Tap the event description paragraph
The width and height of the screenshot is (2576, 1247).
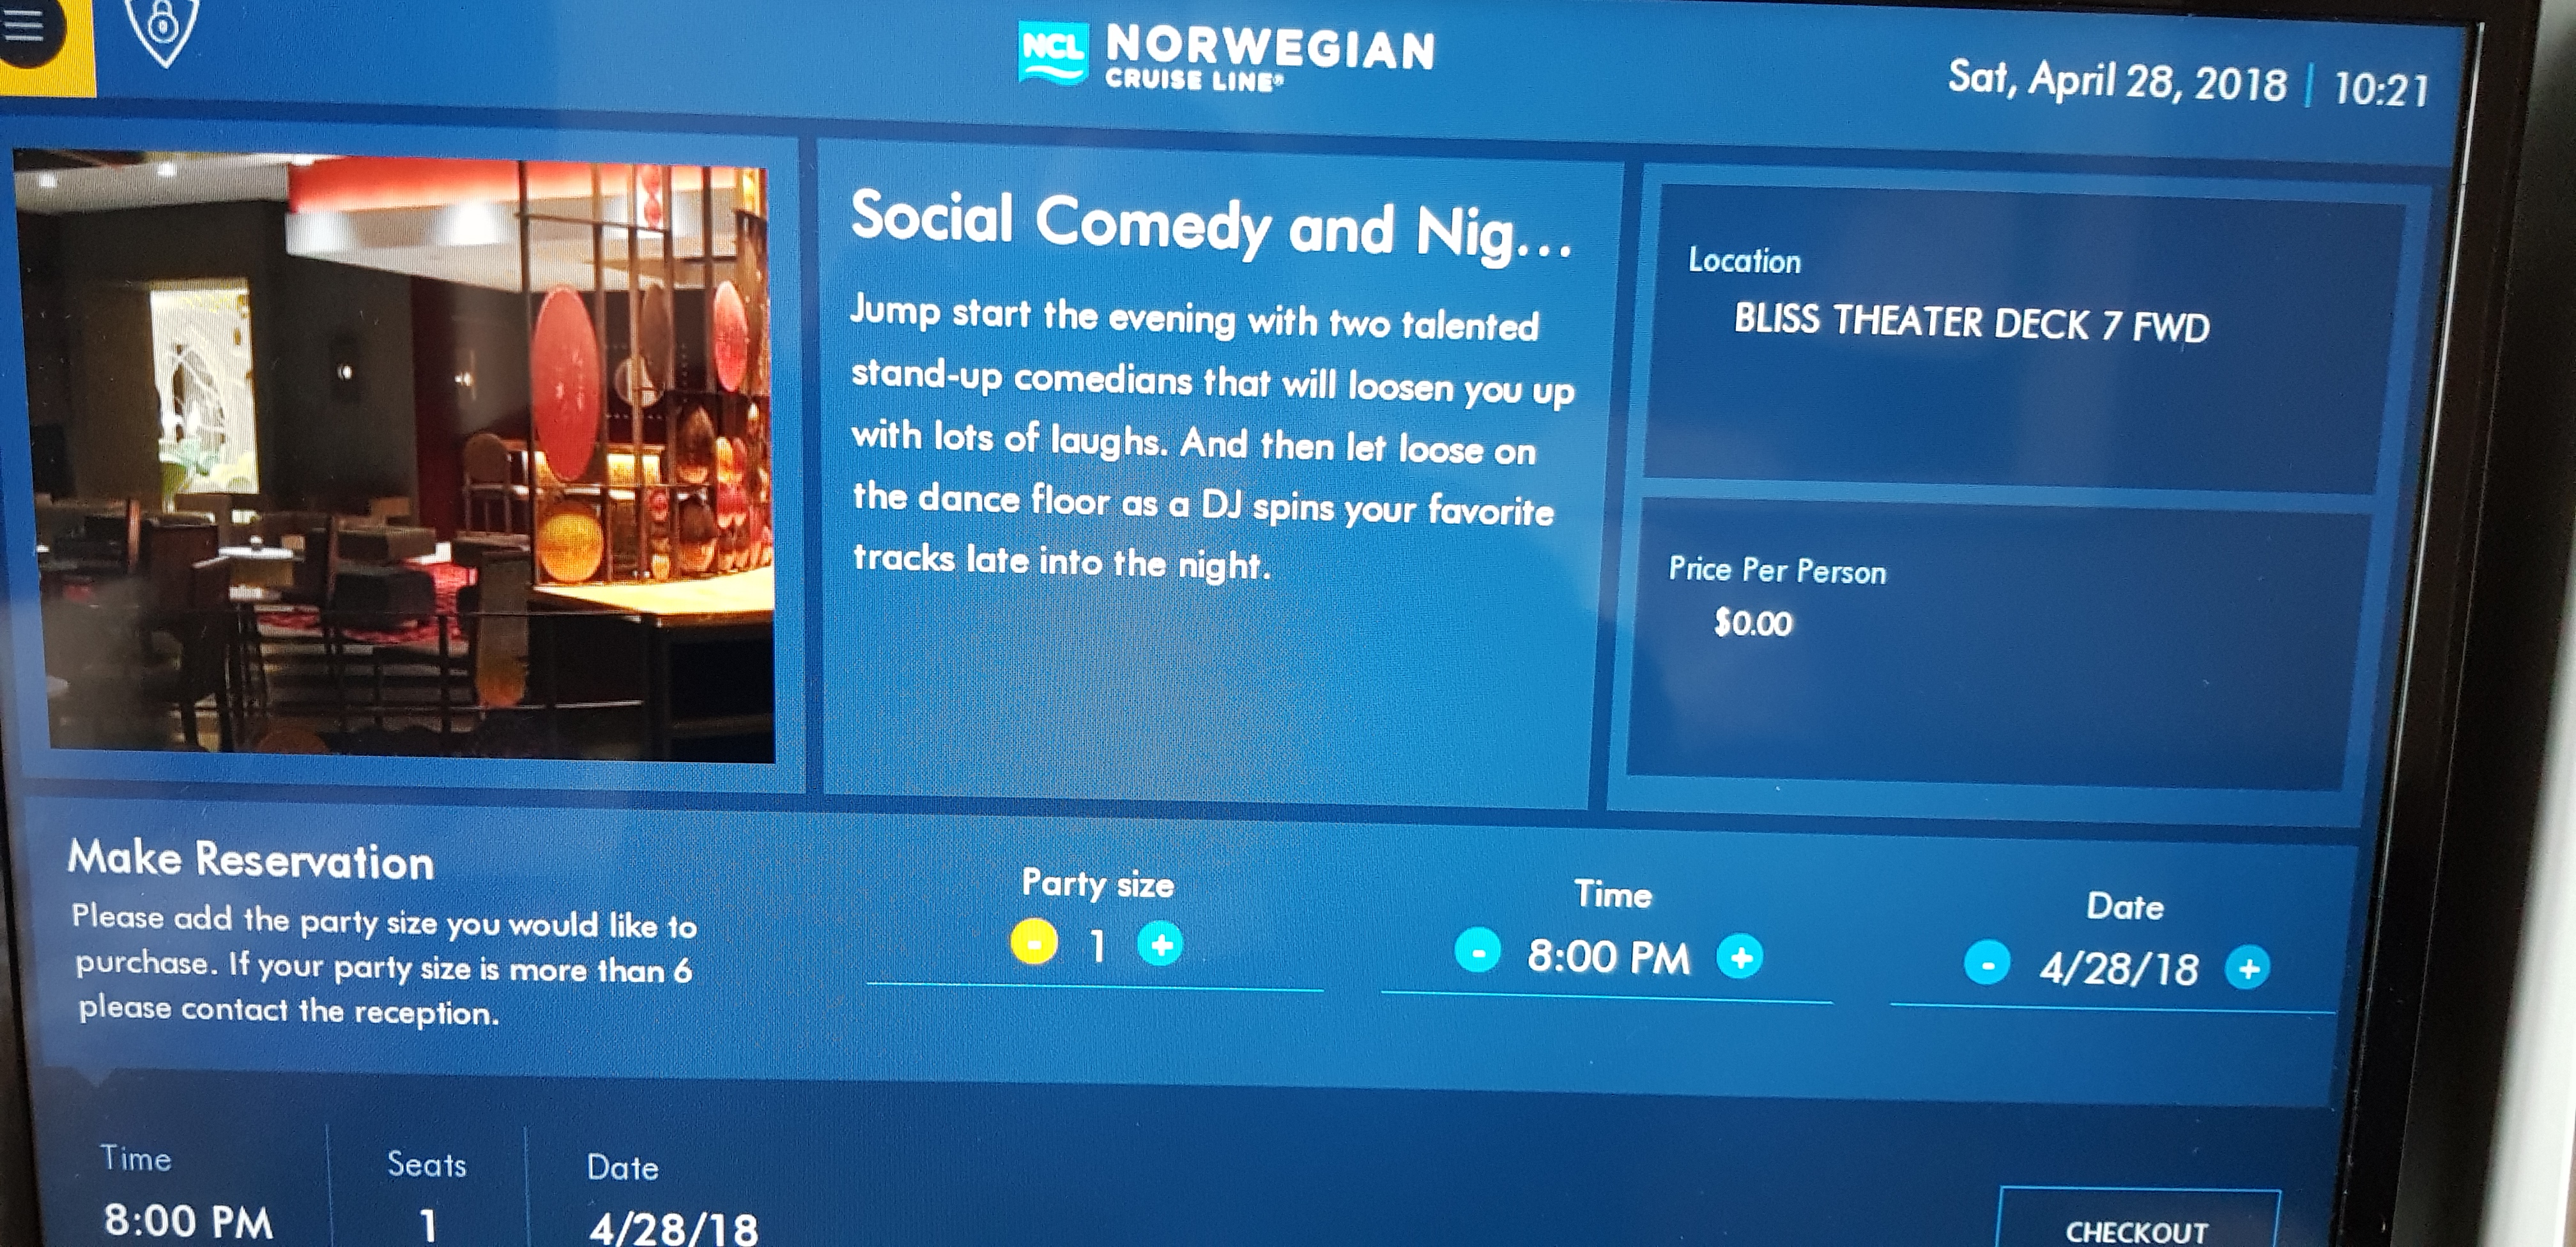(1212, 437)
